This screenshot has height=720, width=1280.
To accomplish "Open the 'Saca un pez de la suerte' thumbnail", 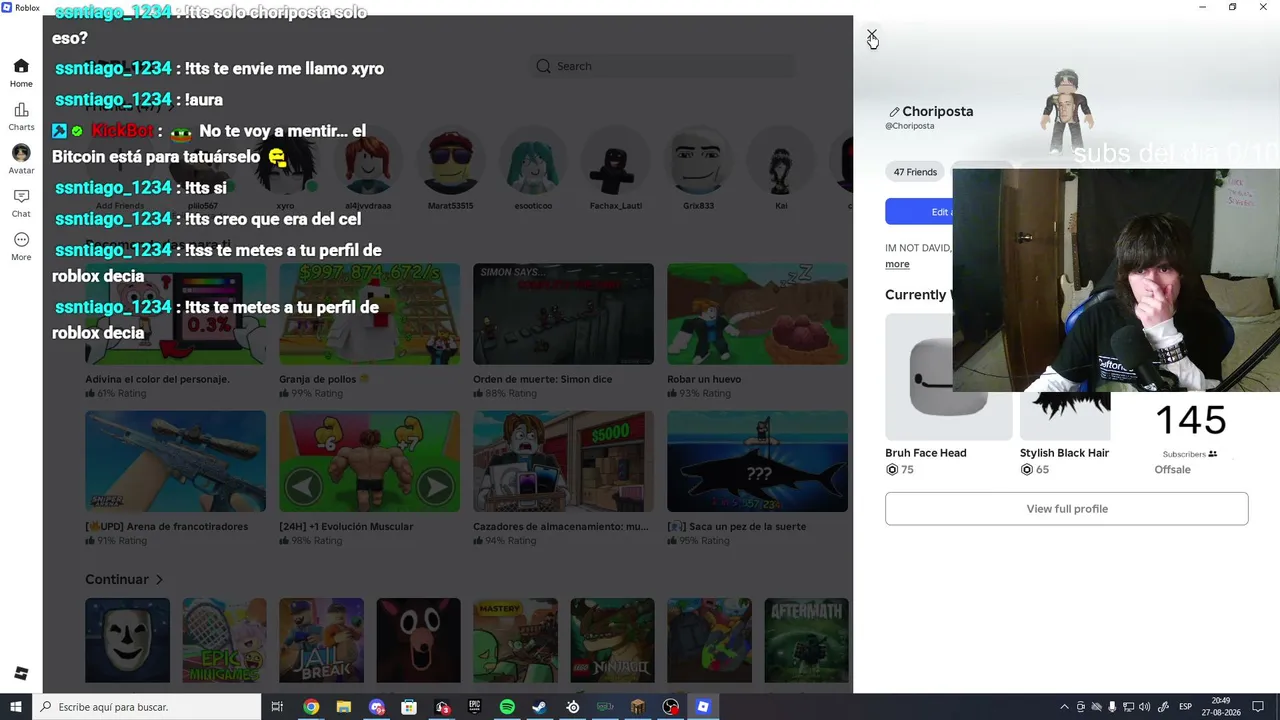I will (x=757, y=461).
